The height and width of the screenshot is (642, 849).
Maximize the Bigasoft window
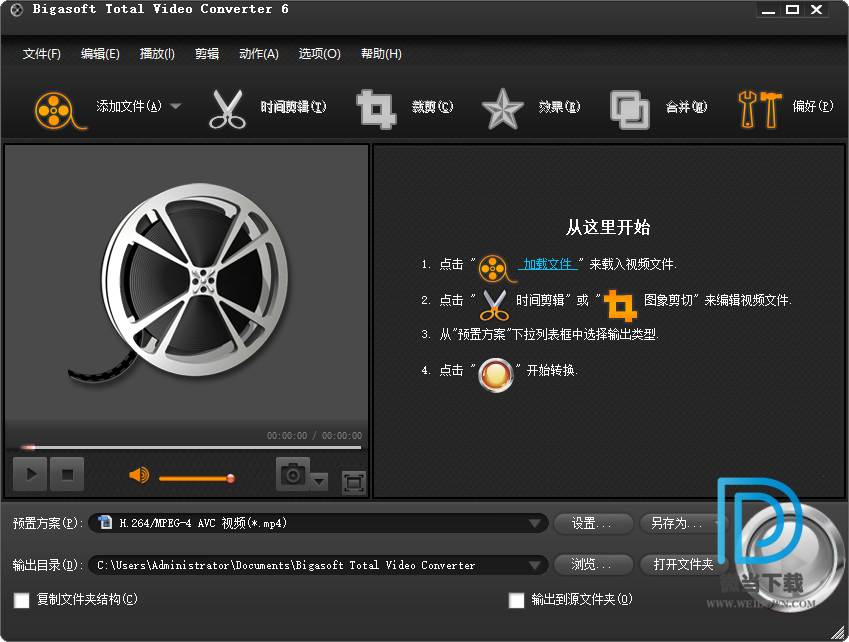pyautogui.click(x=793, y=10)
